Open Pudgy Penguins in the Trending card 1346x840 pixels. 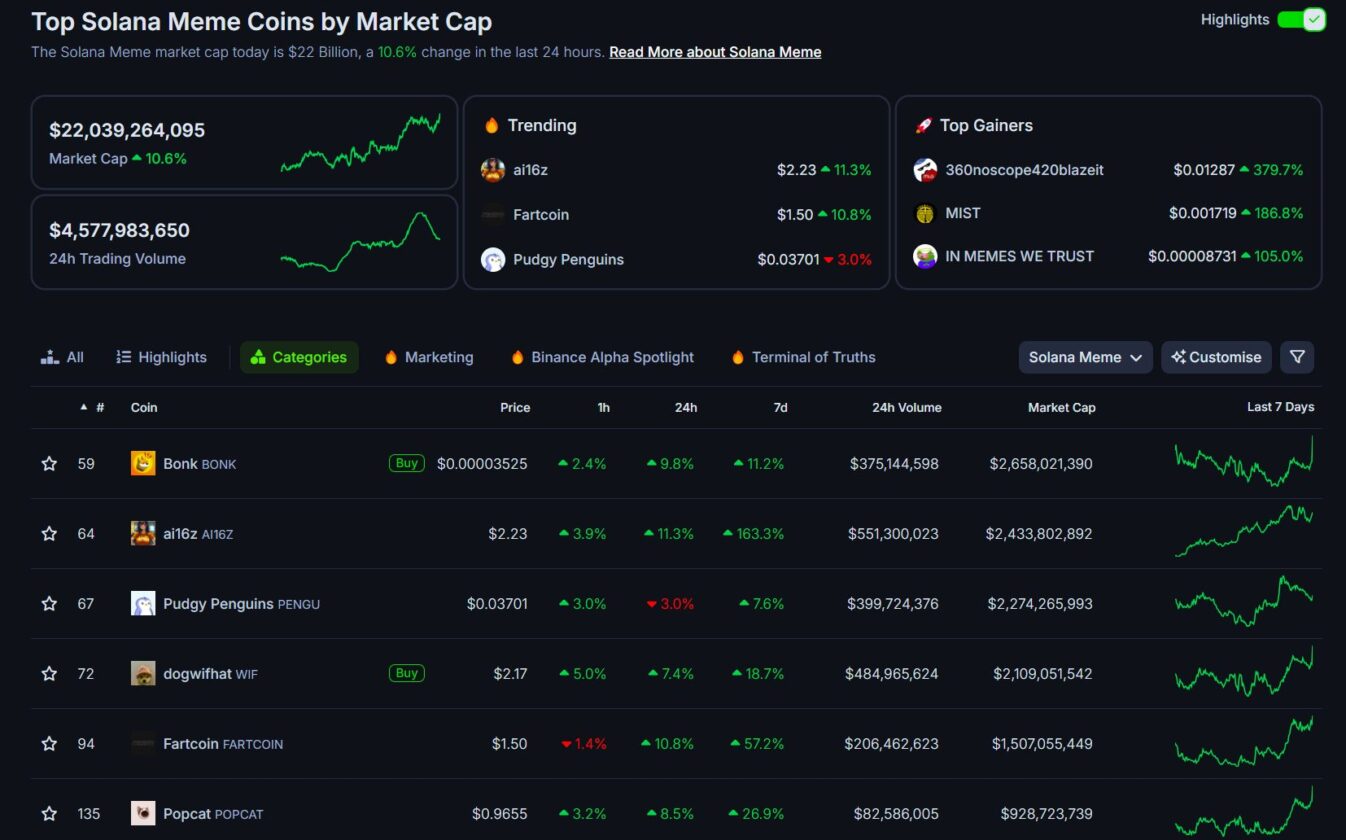pyautogui.click(x=568, y=260)
